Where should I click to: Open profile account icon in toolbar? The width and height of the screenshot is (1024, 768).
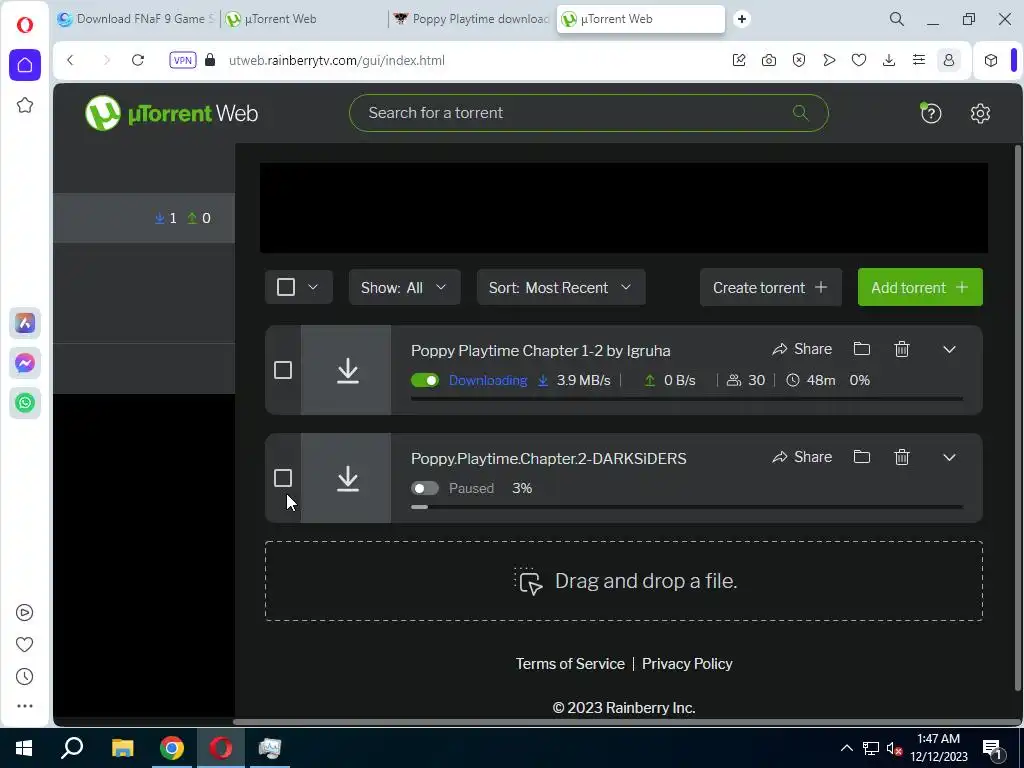949,60
